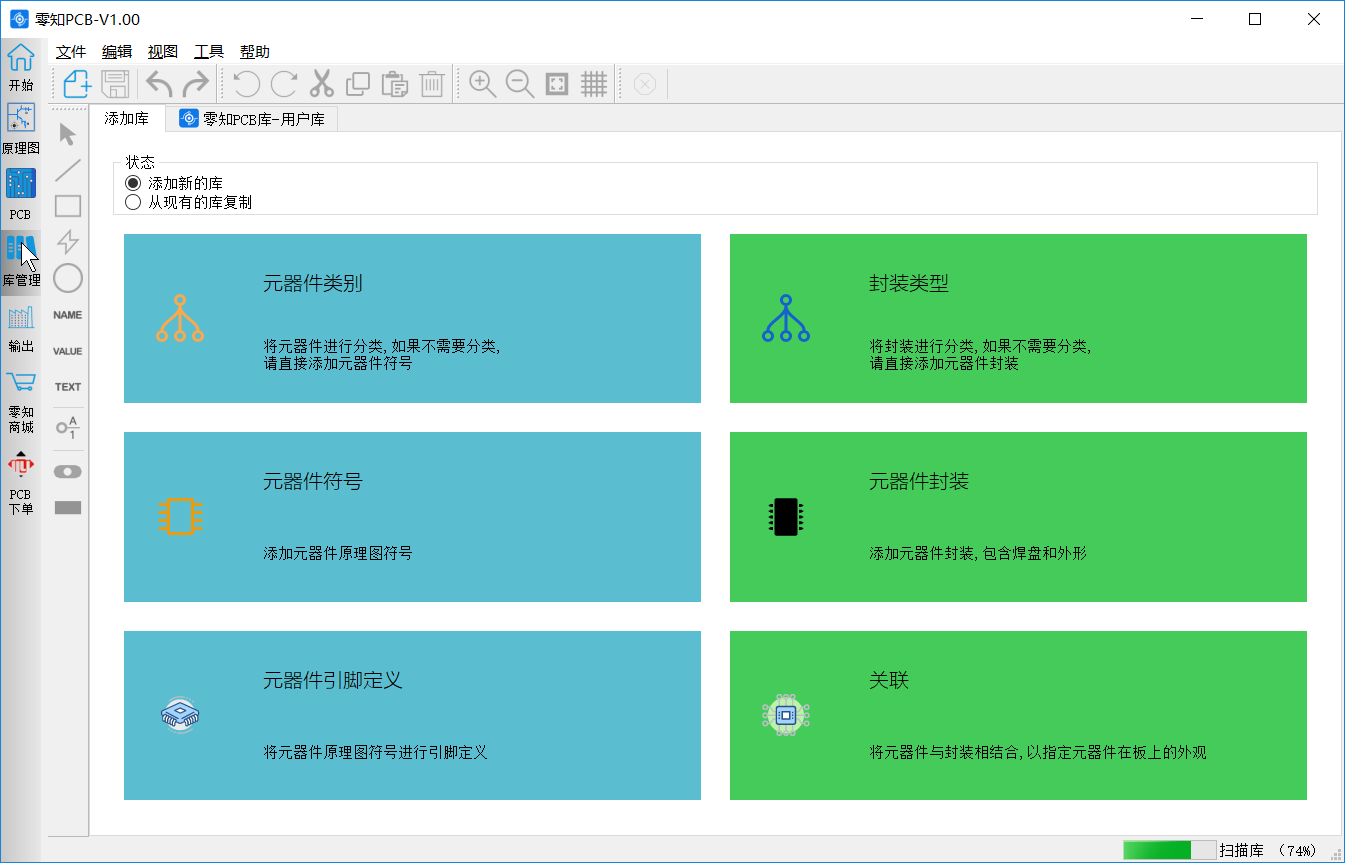Toggle the grid display toolbar icon

pos(594,84)
